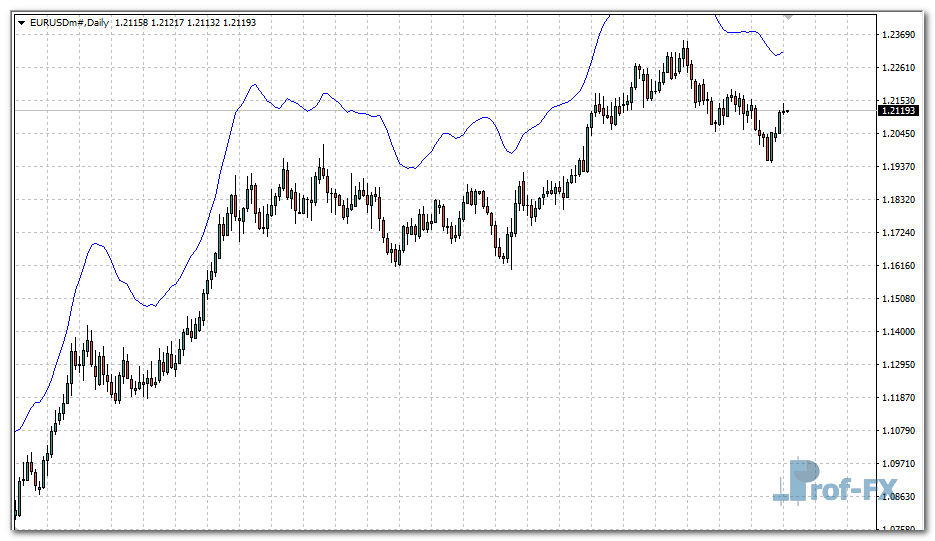Click the current price label 1.21193
The image size is (935, 541).
click(900, 110)
